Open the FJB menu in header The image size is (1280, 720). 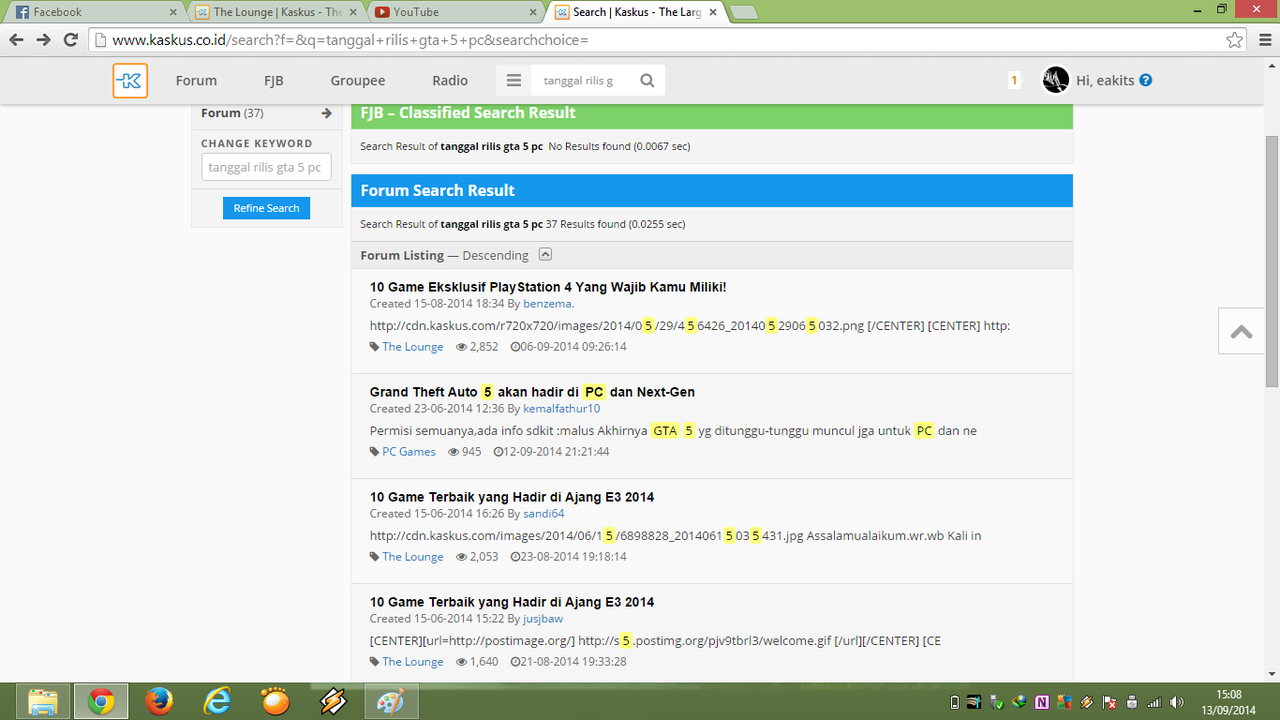point(274,81)
